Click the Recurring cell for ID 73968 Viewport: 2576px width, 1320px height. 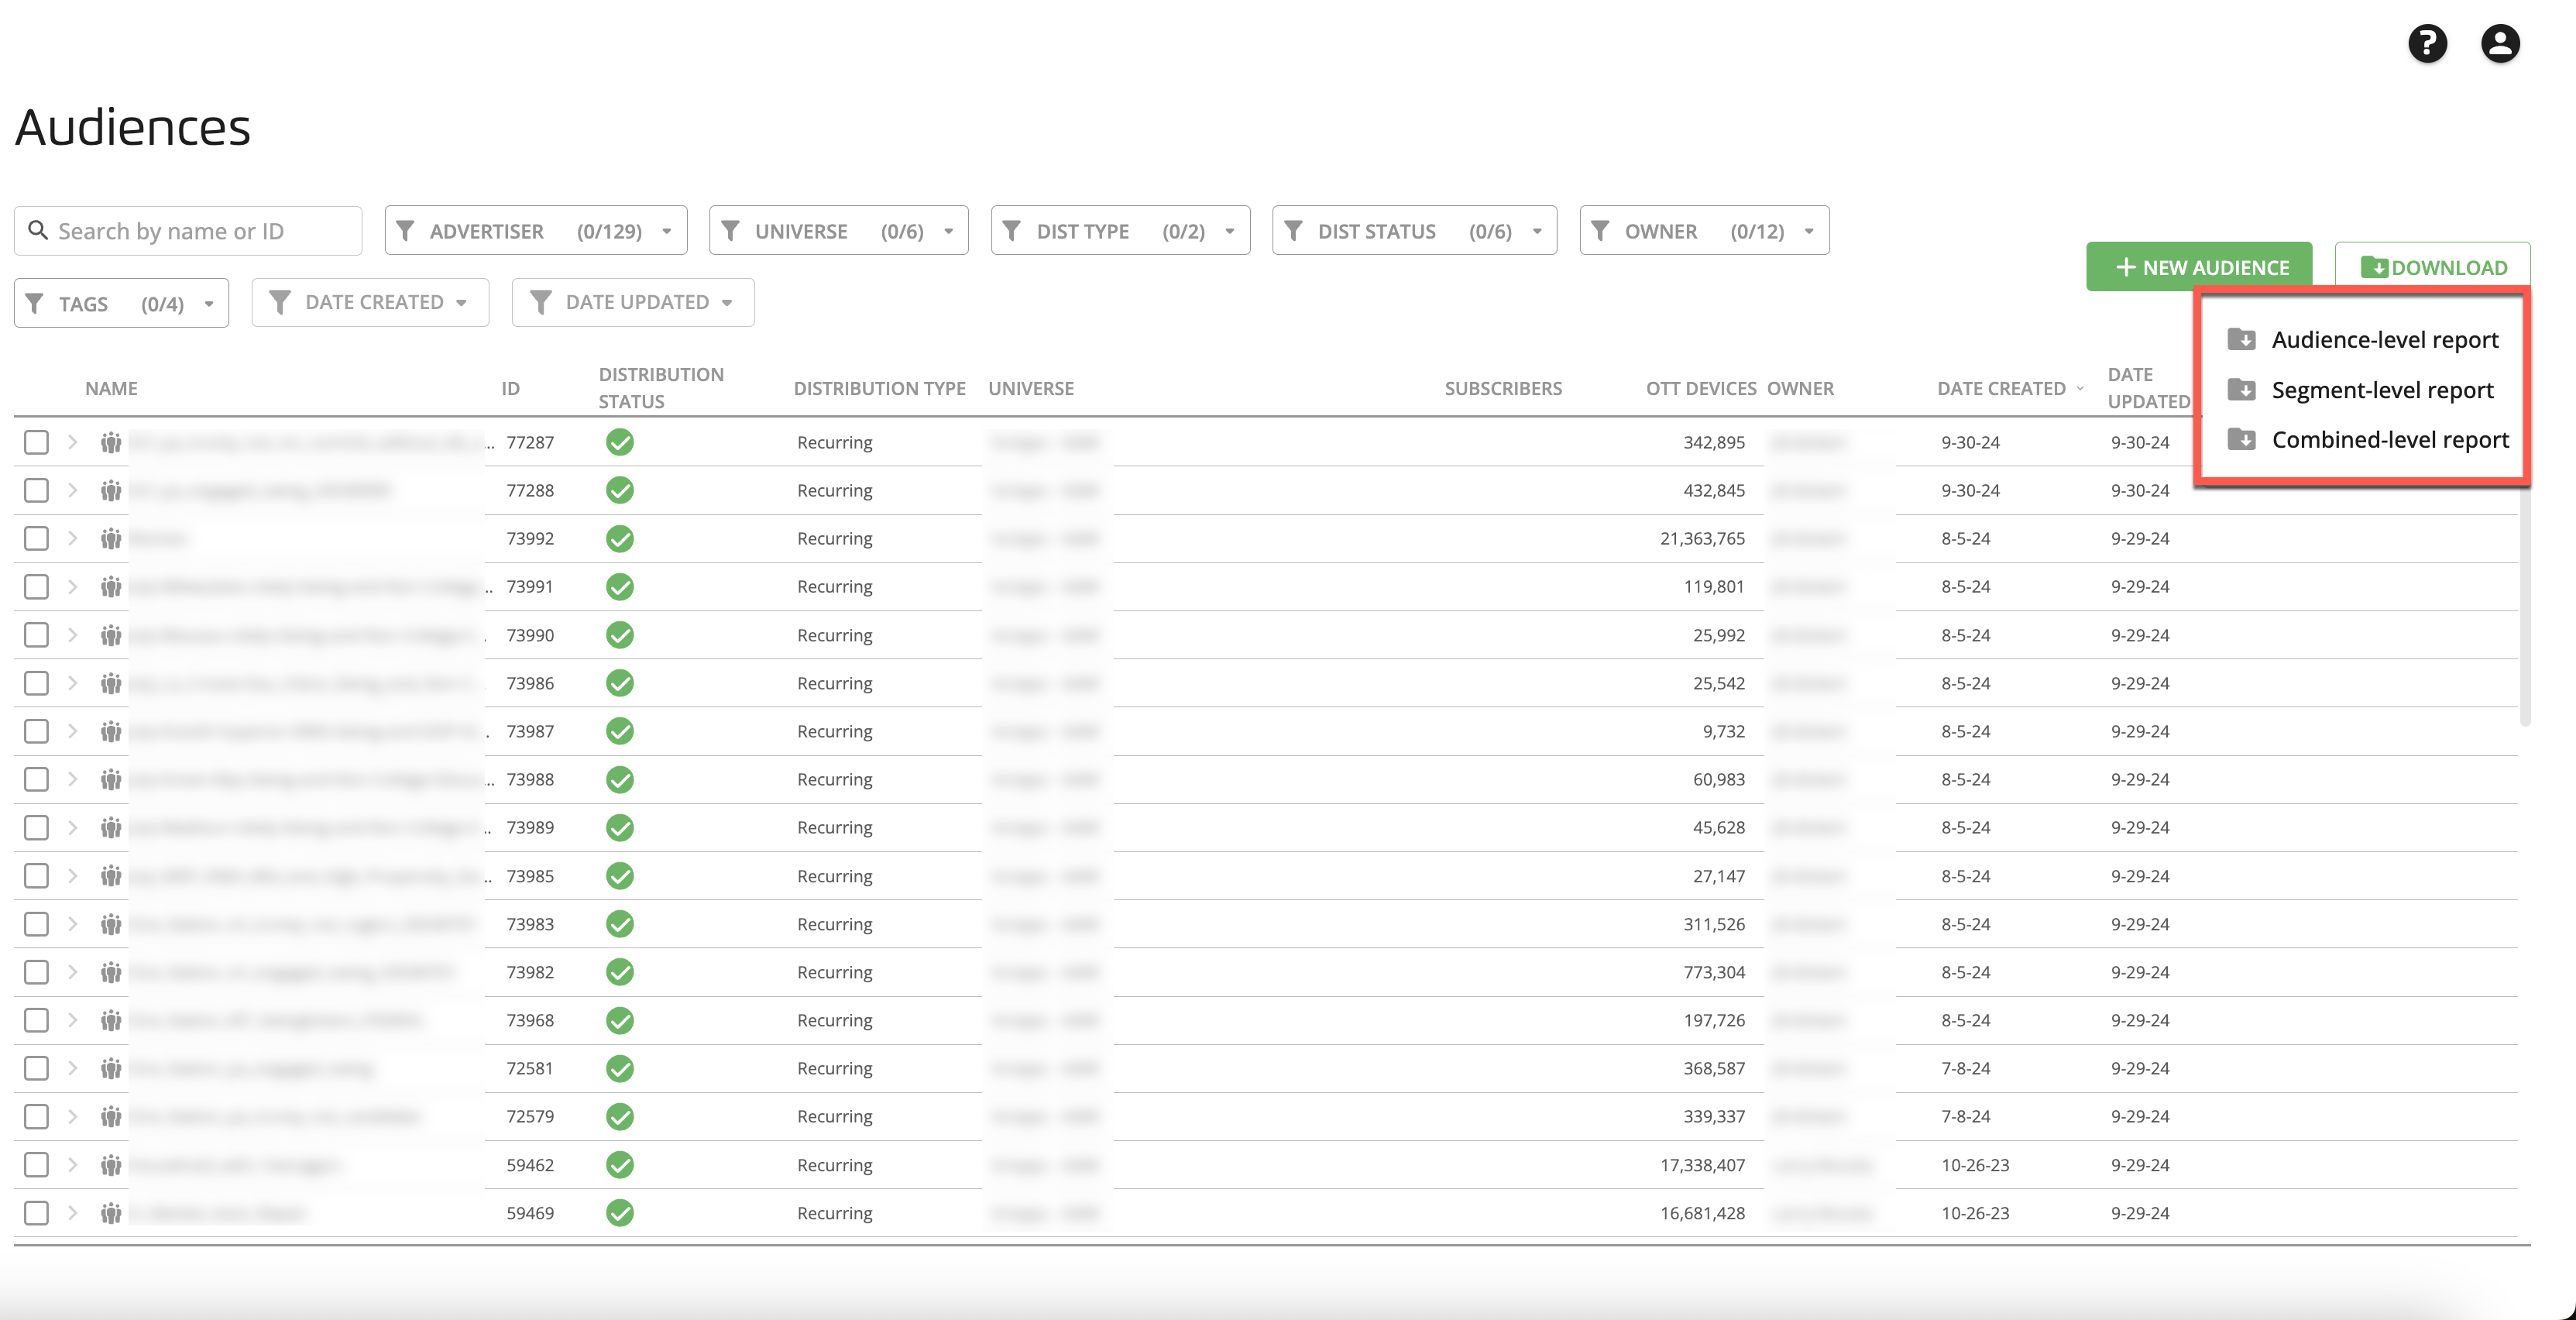(x=834, y=1020)
